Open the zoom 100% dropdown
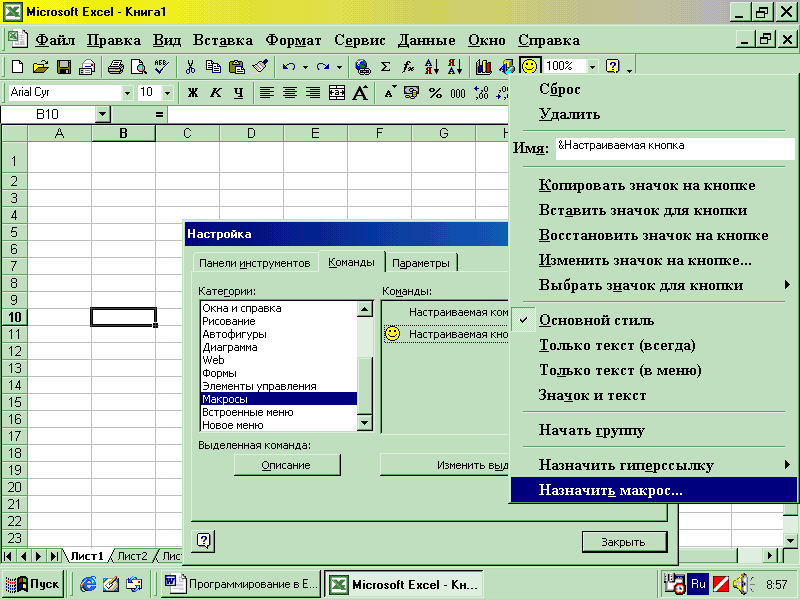 (x=592, y=66)
